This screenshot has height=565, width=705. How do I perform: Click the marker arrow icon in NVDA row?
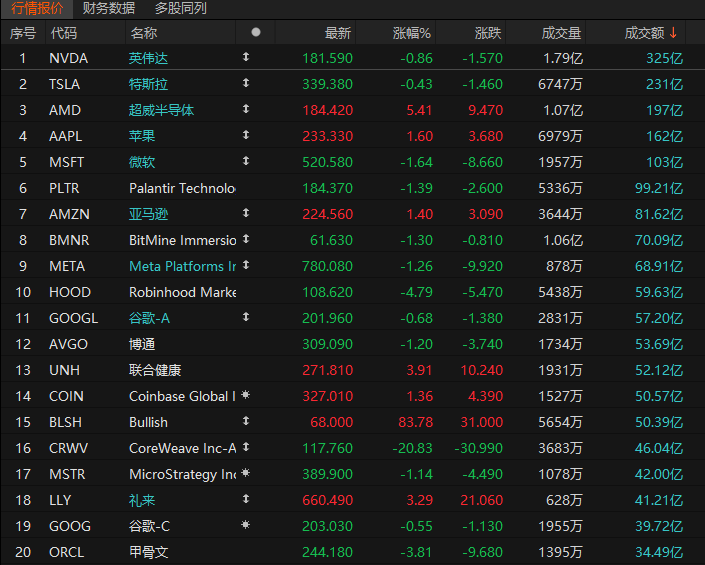(246, 57)
